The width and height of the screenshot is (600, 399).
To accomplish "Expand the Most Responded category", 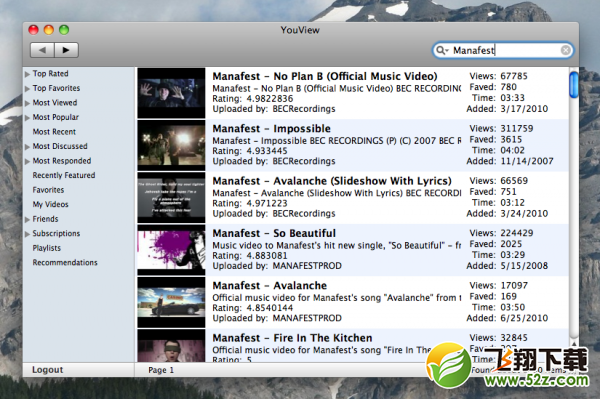I will click(27, 161).
